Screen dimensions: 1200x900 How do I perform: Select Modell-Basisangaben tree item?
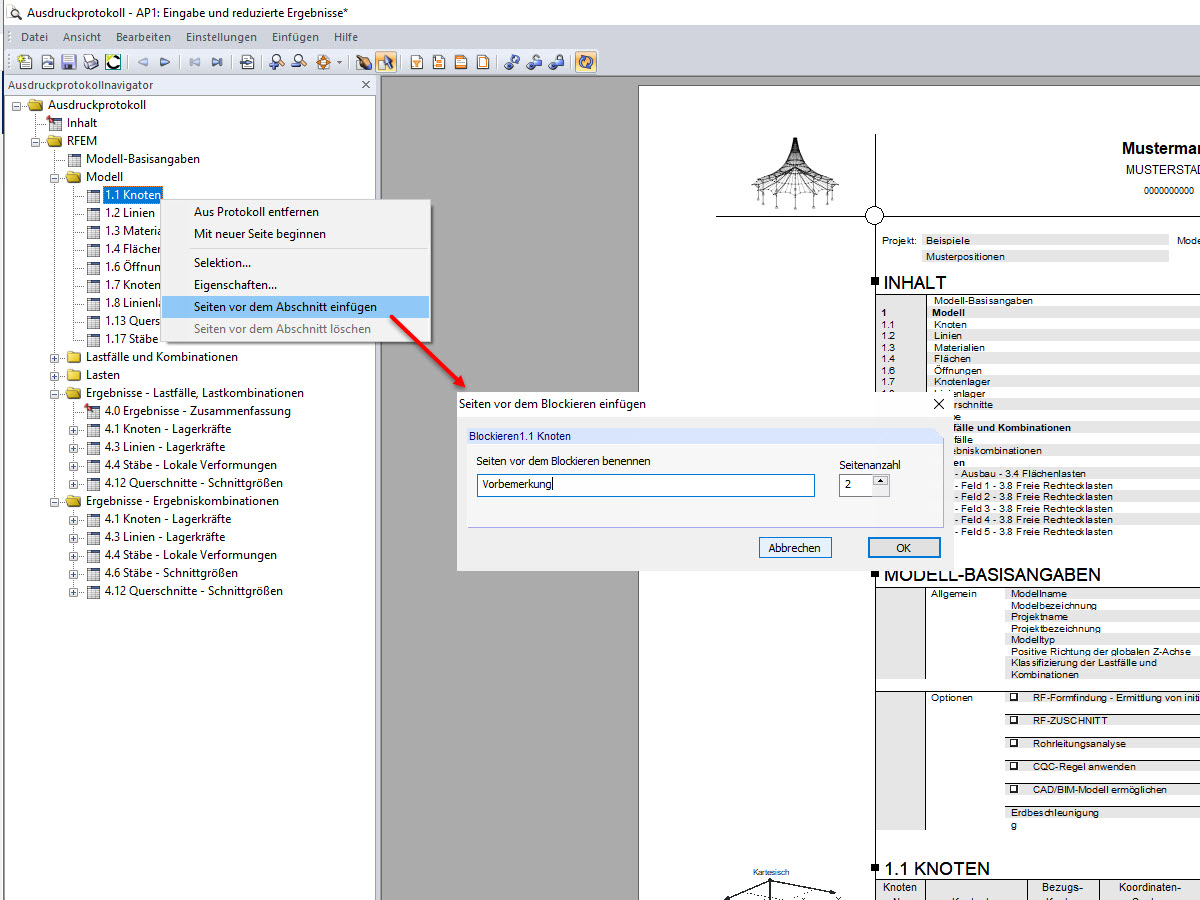click(143, 159)
